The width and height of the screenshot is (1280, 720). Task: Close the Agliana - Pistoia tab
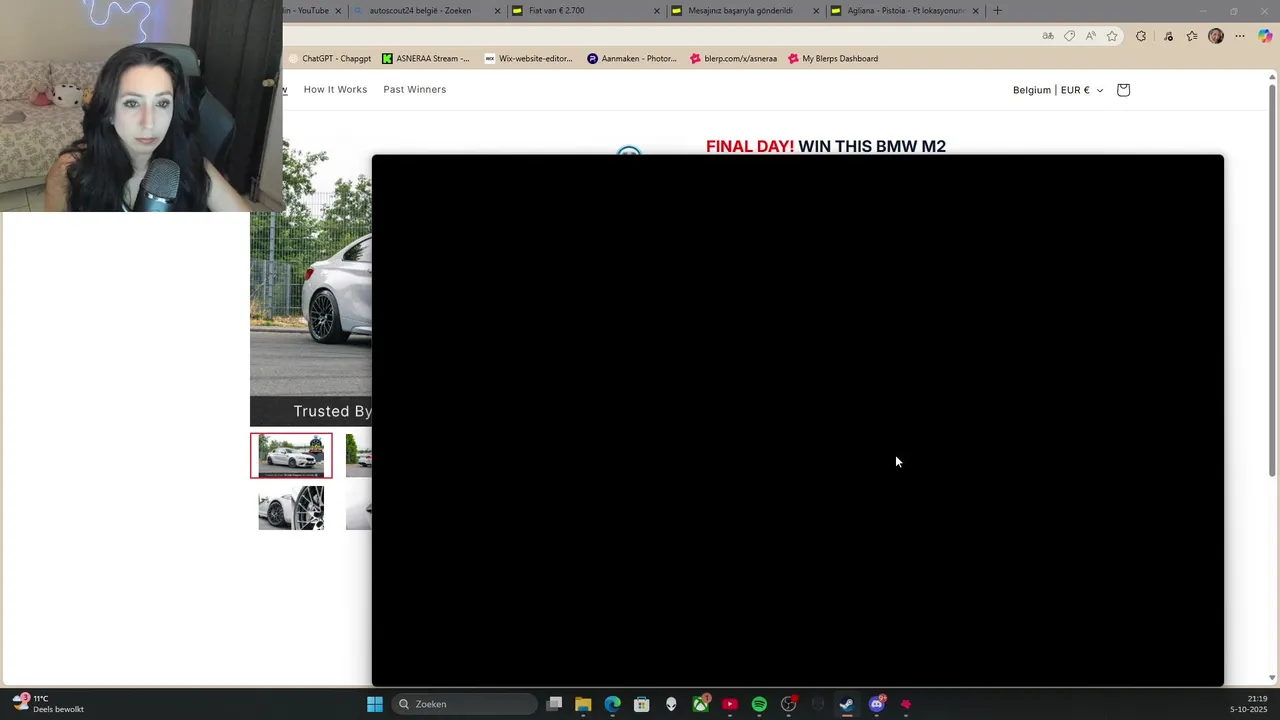click(975, 11)
